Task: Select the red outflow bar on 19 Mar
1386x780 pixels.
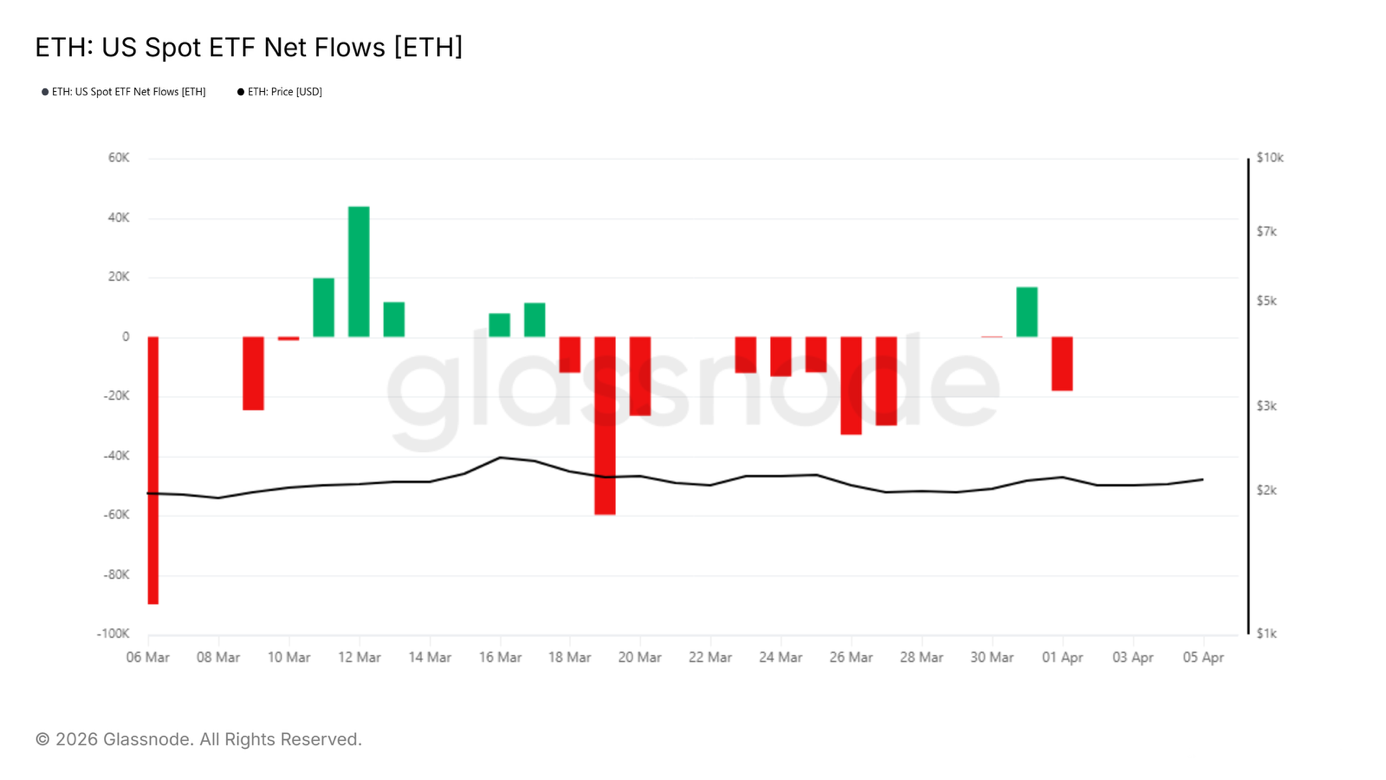Action: coord(605,425)
